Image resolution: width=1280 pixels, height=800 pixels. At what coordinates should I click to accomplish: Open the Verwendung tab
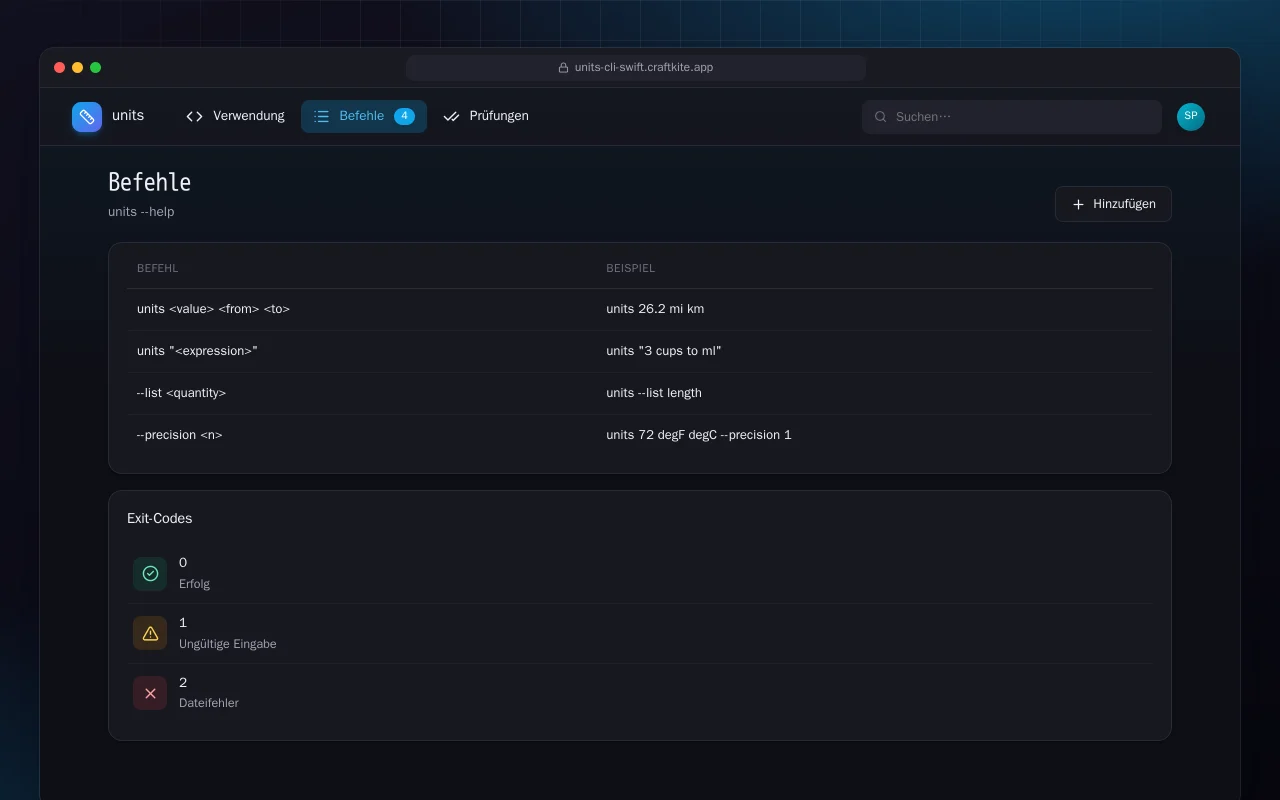pos(235,117)
